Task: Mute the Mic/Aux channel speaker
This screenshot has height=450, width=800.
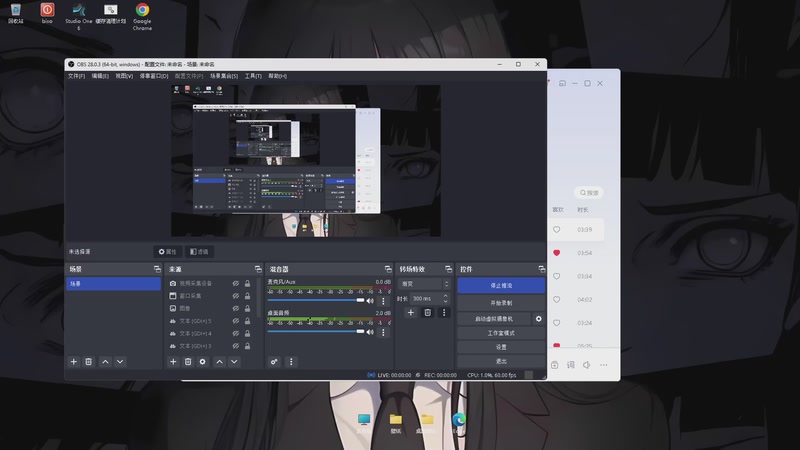Action: pyautogui.click(x=370, y=301)
